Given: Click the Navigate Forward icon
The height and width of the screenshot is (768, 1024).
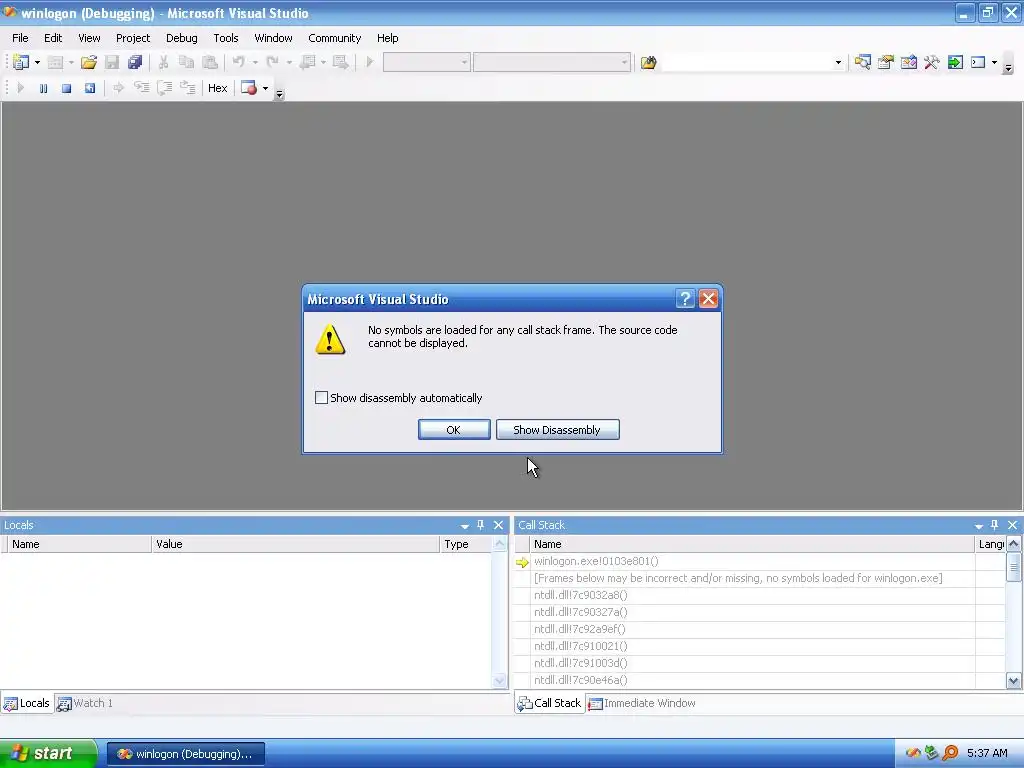Looking at the screenshot, I should (x=340, y=62).
